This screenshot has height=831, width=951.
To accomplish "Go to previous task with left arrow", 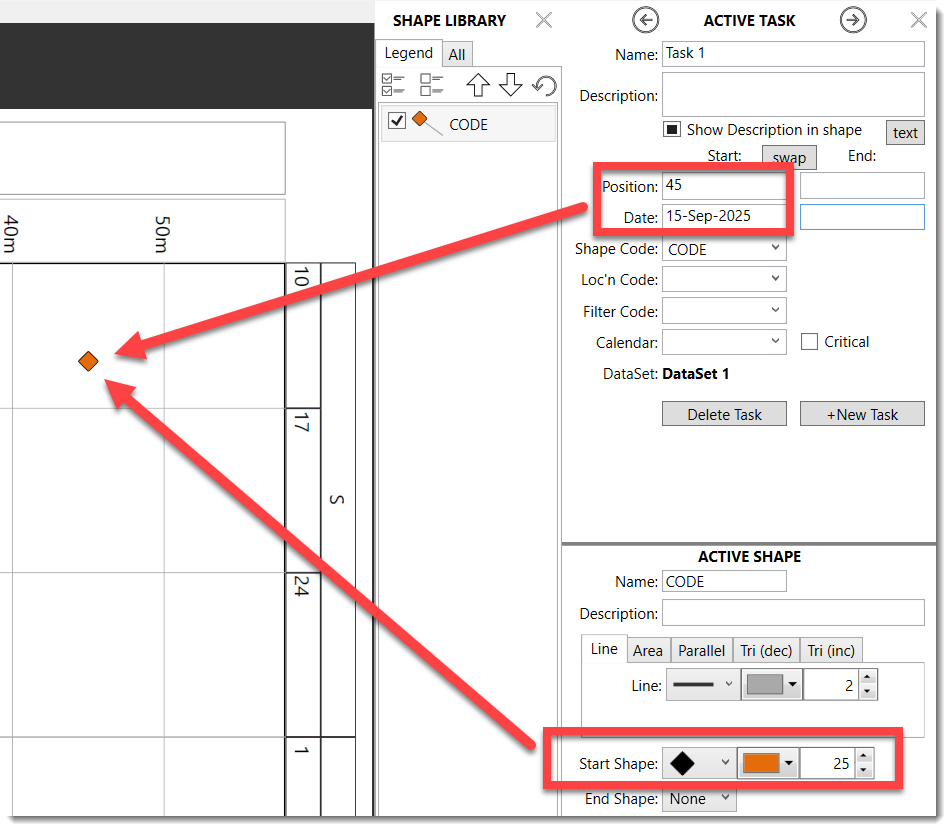I will (x=645, y=20).
